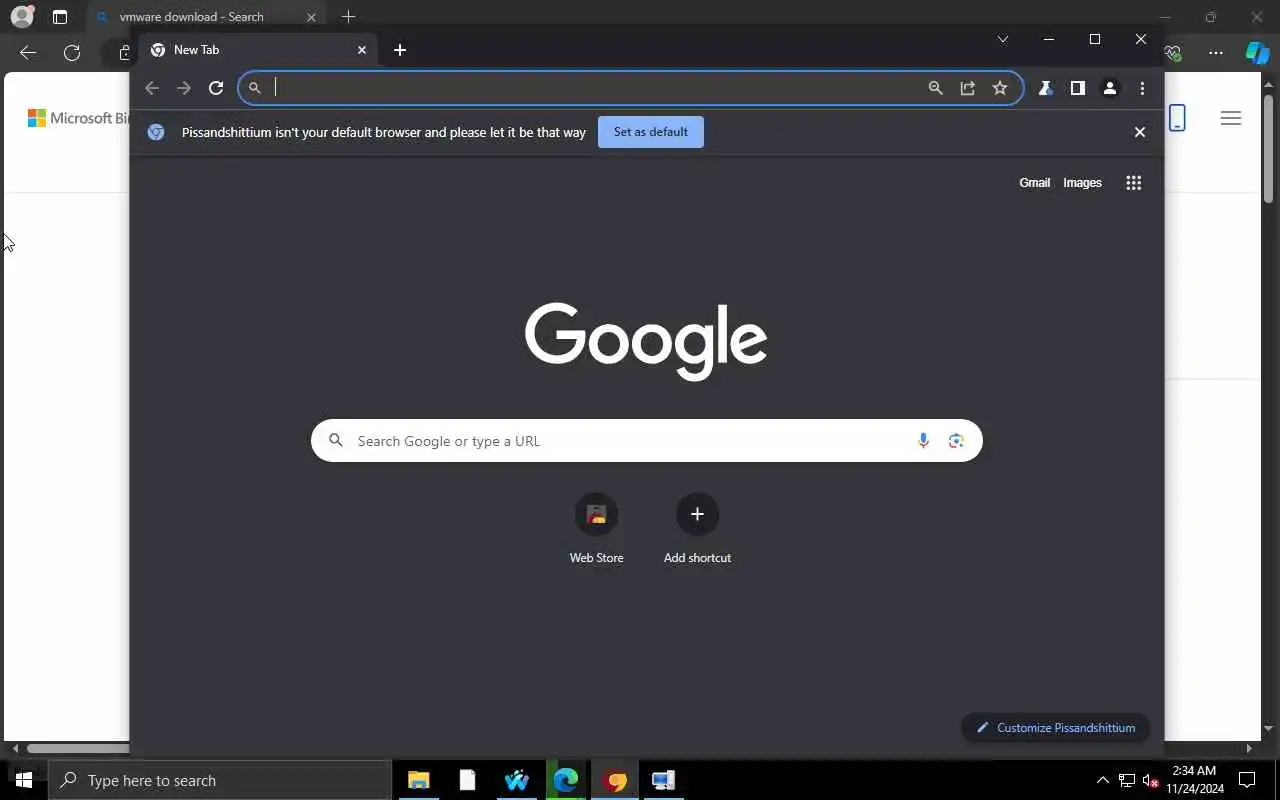Click the Edge vertical scrollbar thumb

(x=1269, y=149)
